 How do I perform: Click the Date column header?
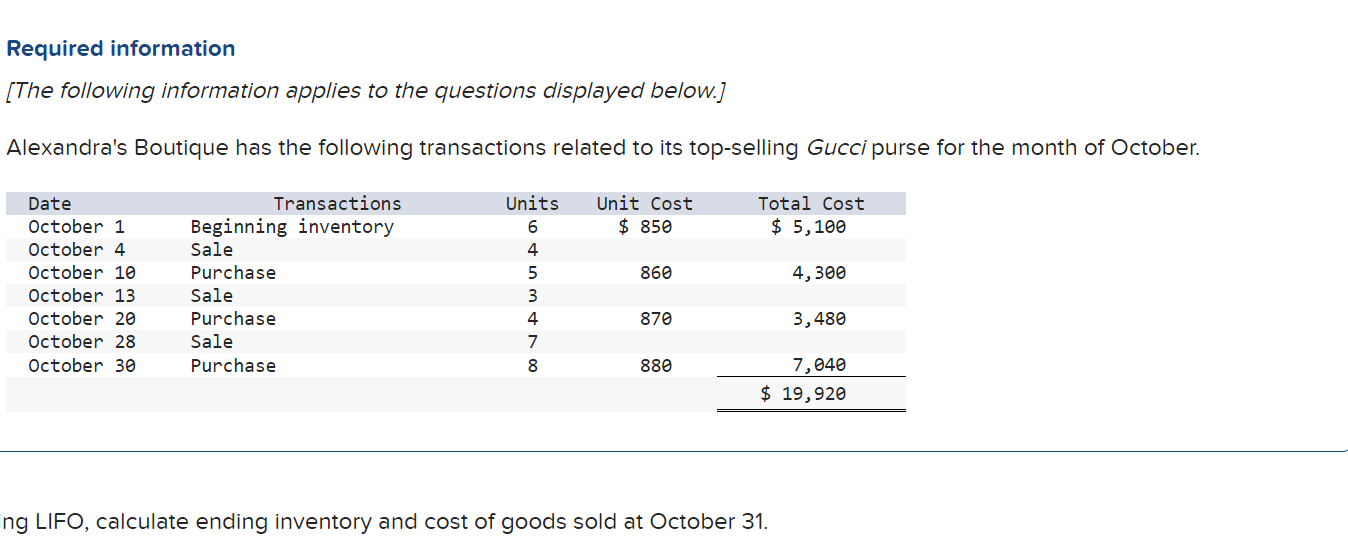50,204
